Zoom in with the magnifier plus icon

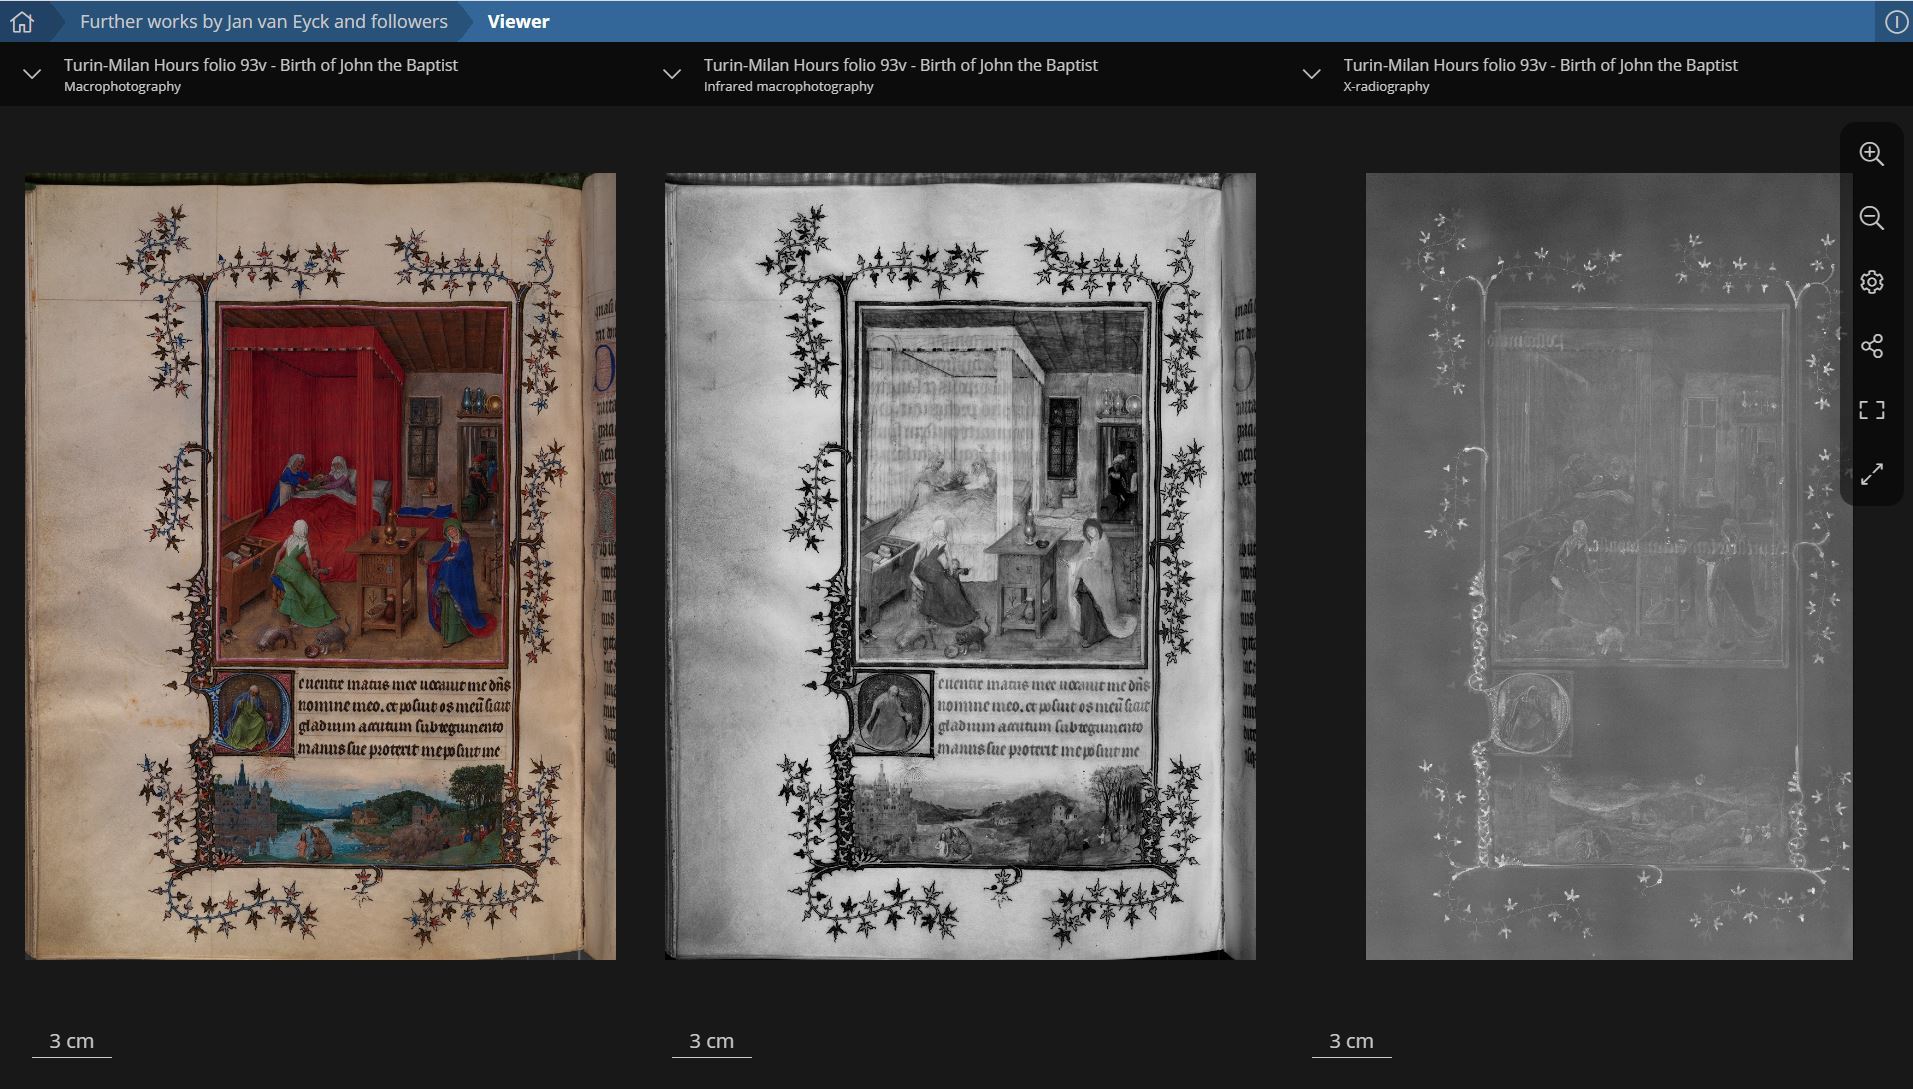point(1871,154)
